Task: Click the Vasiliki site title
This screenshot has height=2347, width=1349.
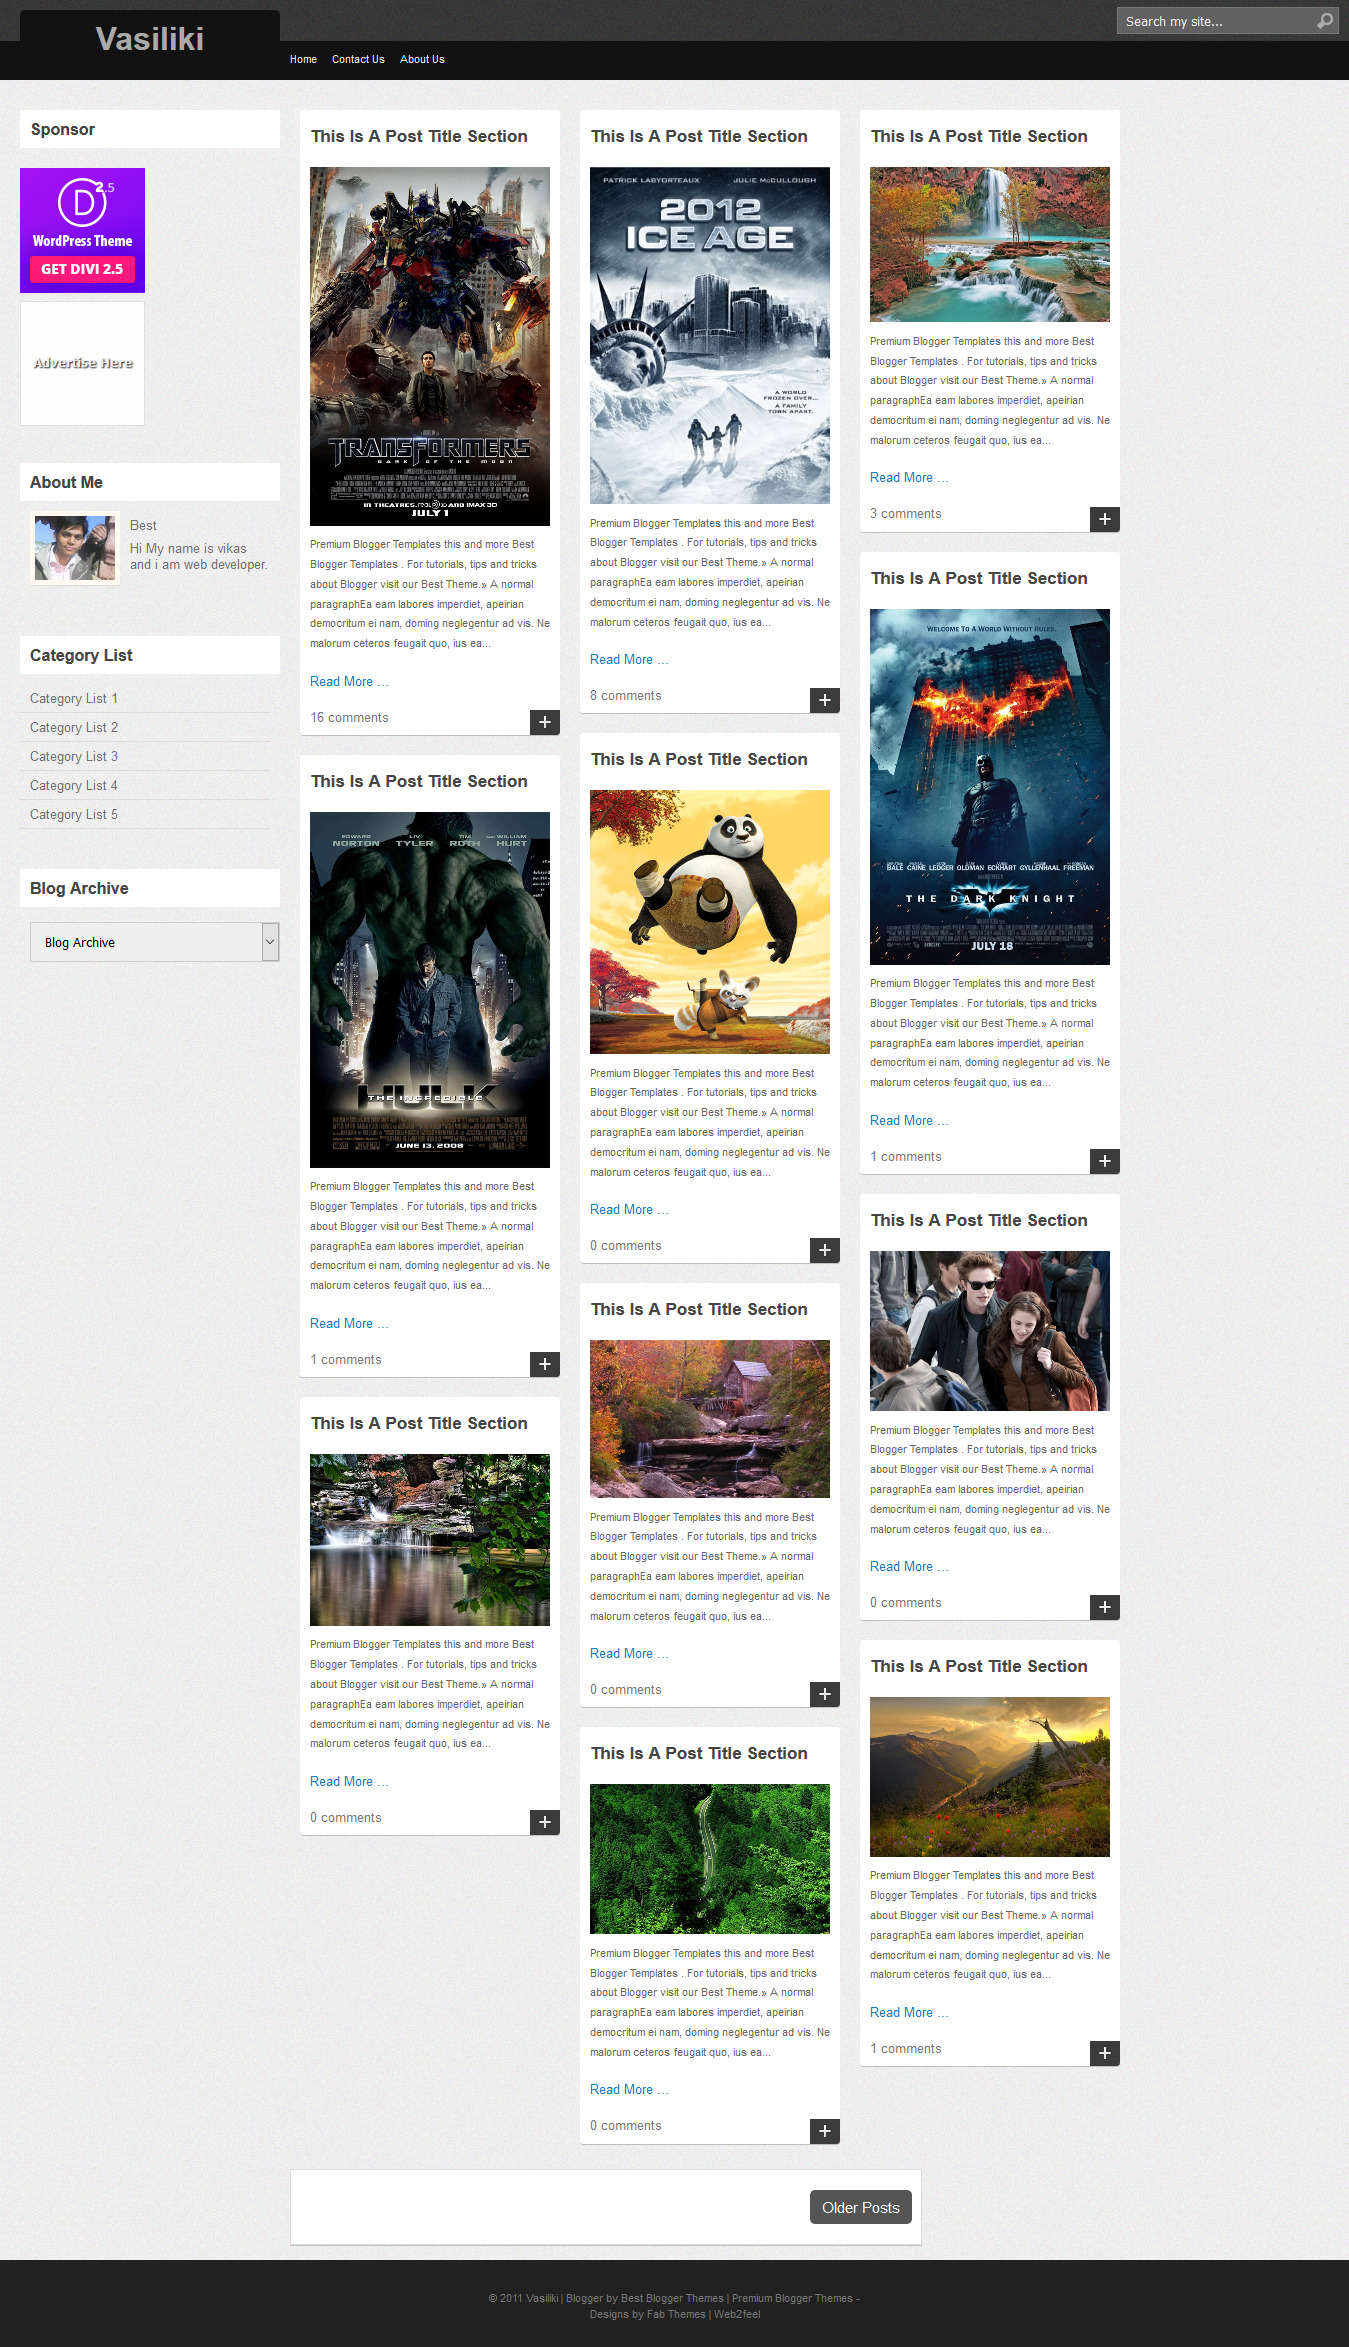Action: coord(150,39)
